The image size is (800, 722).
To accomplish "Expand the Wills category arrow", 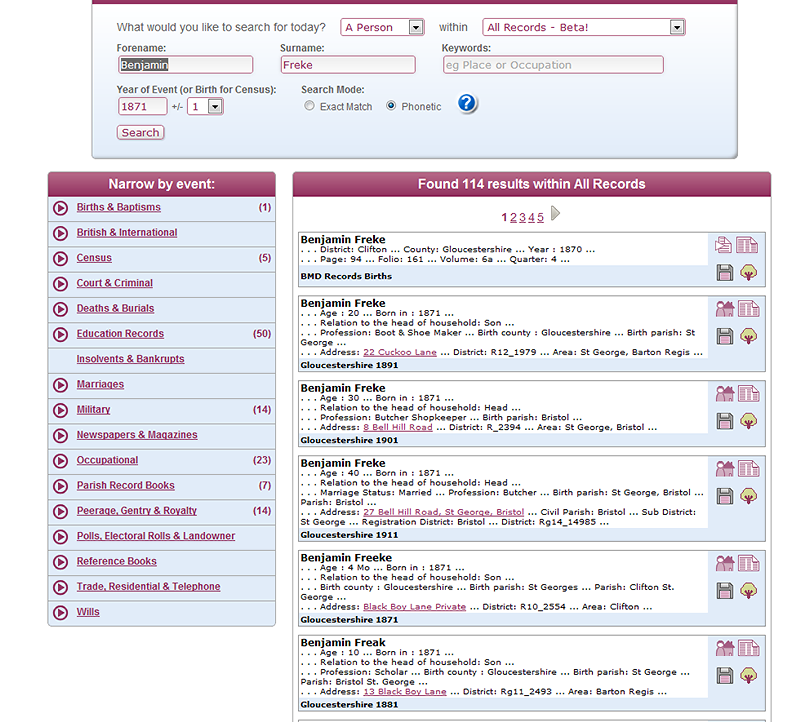I will tap(61, 612).
